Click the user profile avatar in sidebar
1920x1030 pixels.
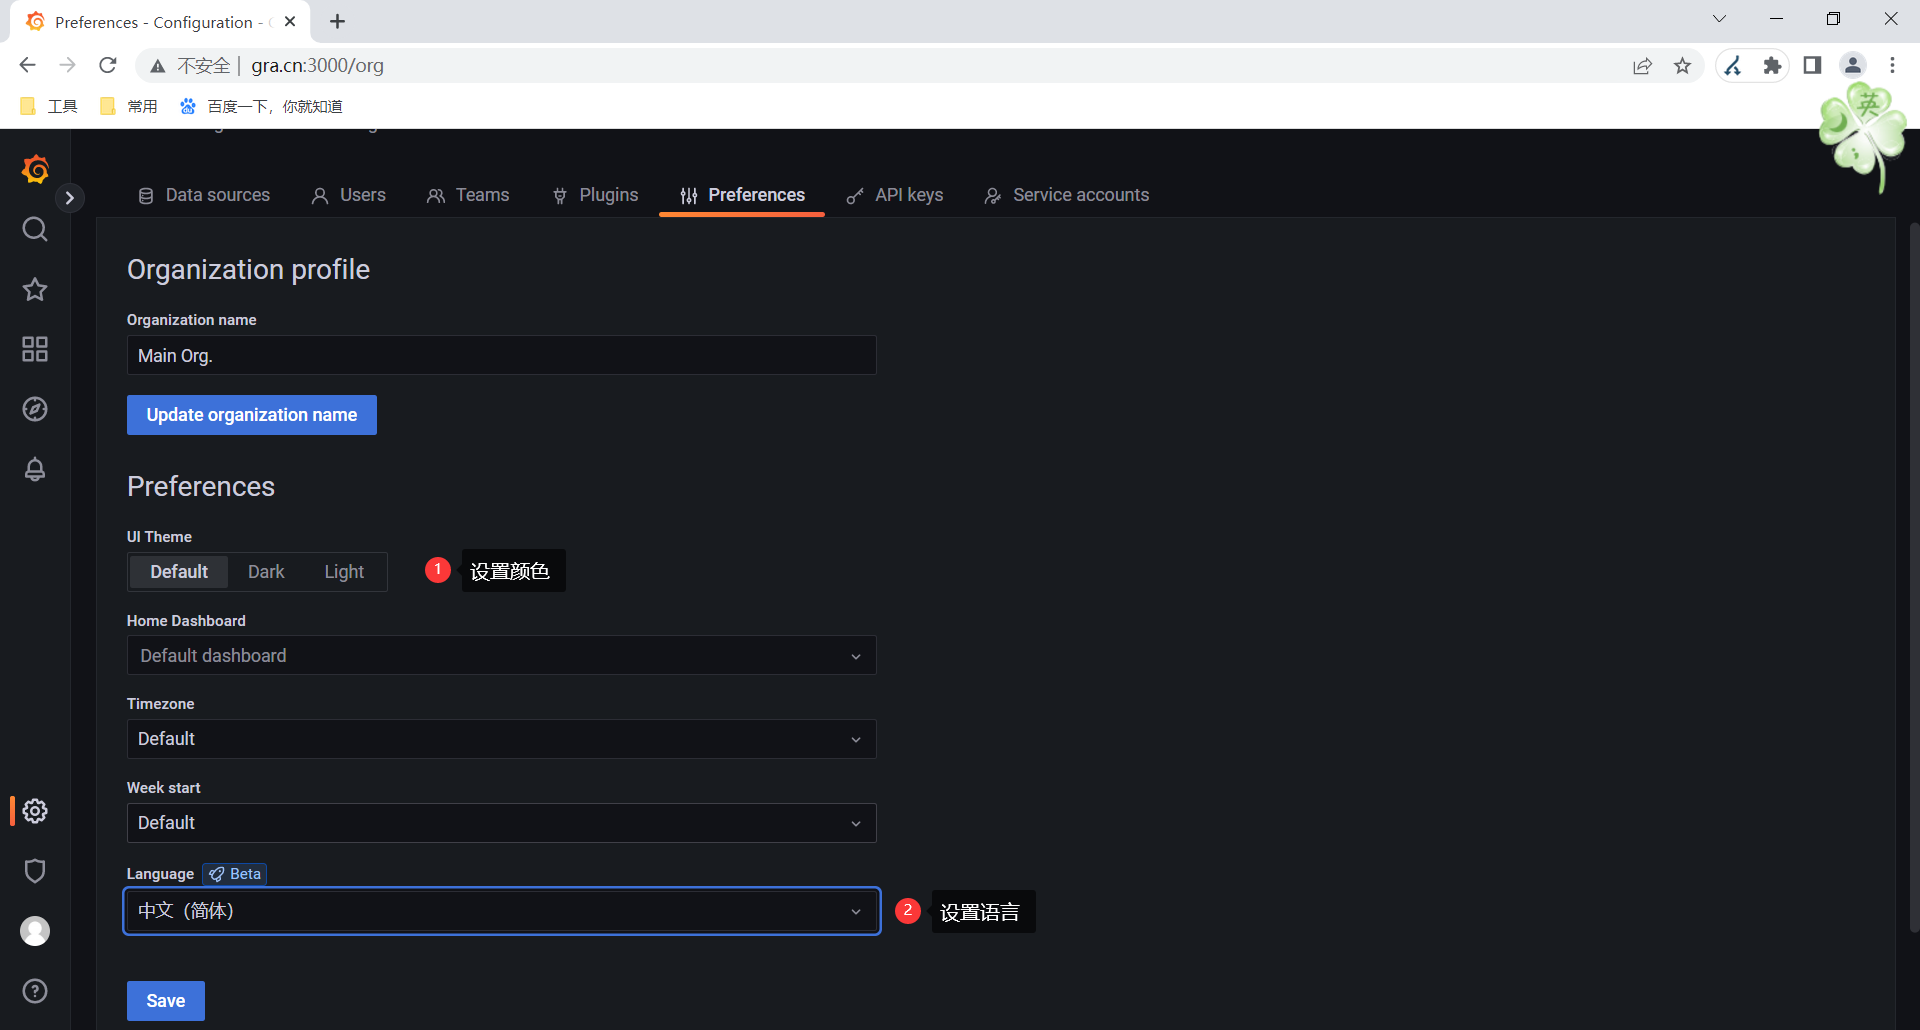[x=35, y=931]
